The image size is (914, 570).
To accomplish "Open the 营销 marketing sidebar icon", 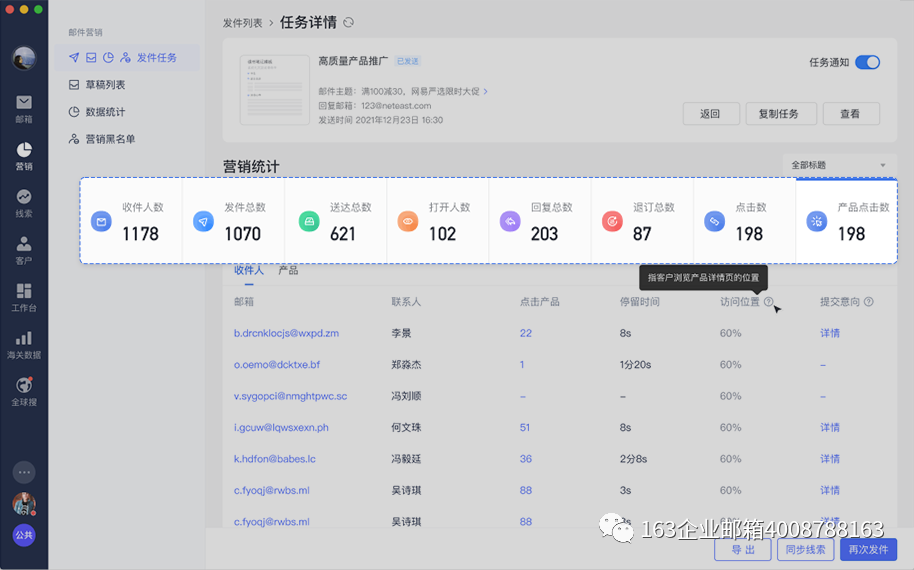I will tap(24, 156).
